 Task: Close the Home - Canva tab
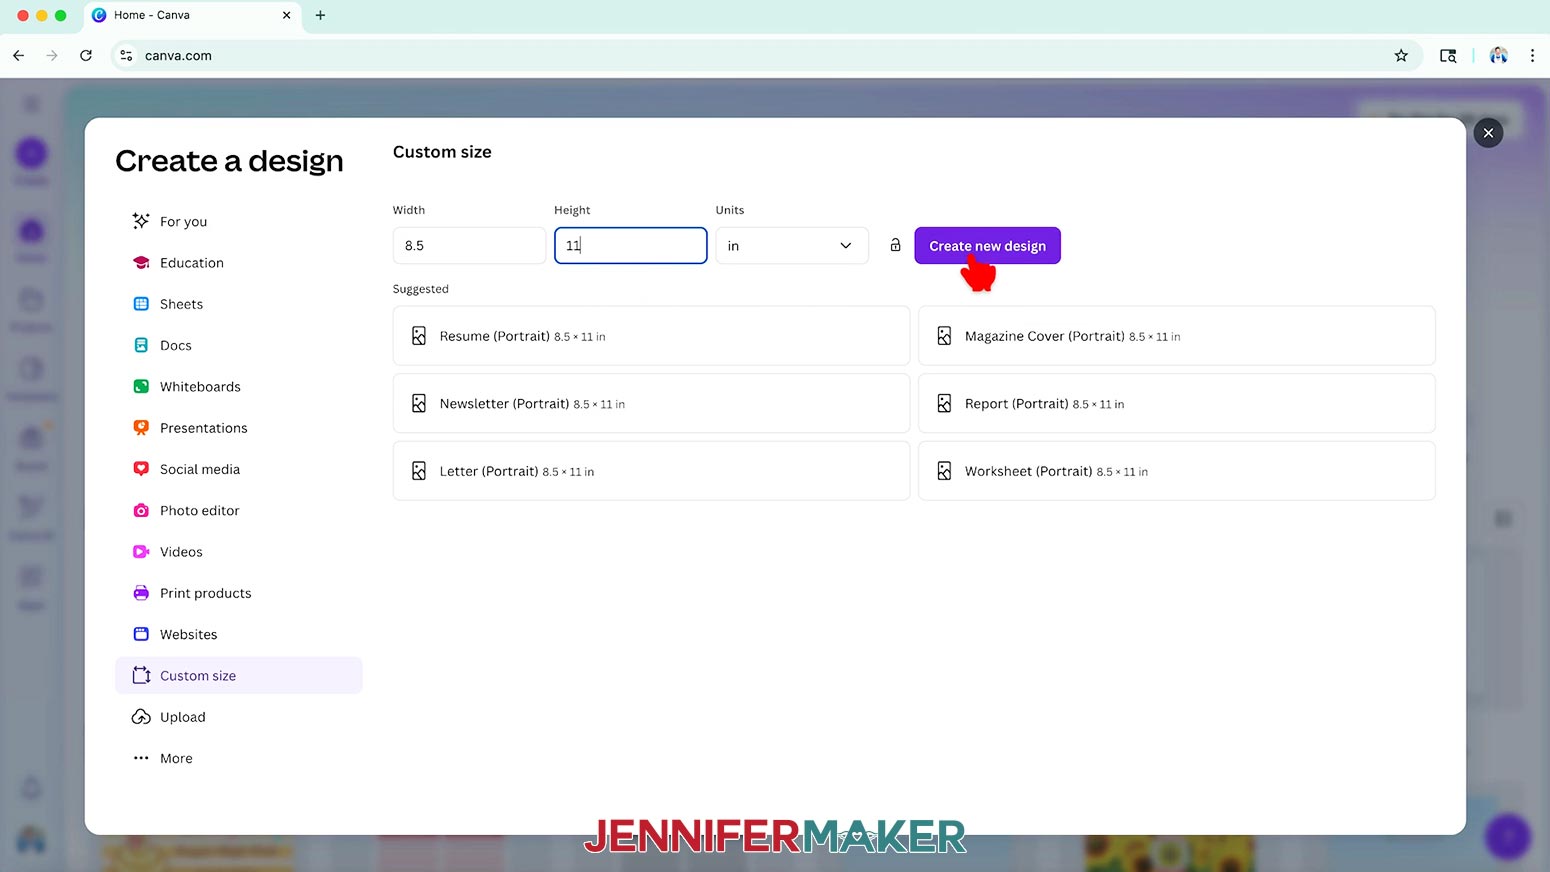point(286,15)
